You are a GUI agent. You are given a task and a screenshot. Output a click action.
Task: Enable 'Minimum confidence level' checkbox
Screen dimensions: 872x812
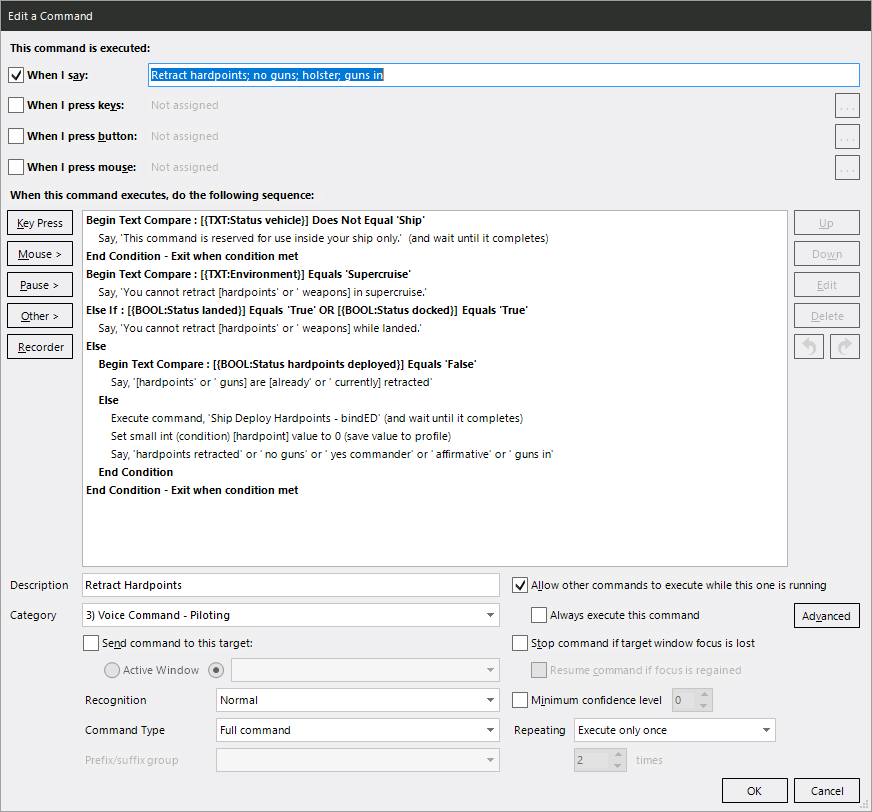(x=520, y=700)
